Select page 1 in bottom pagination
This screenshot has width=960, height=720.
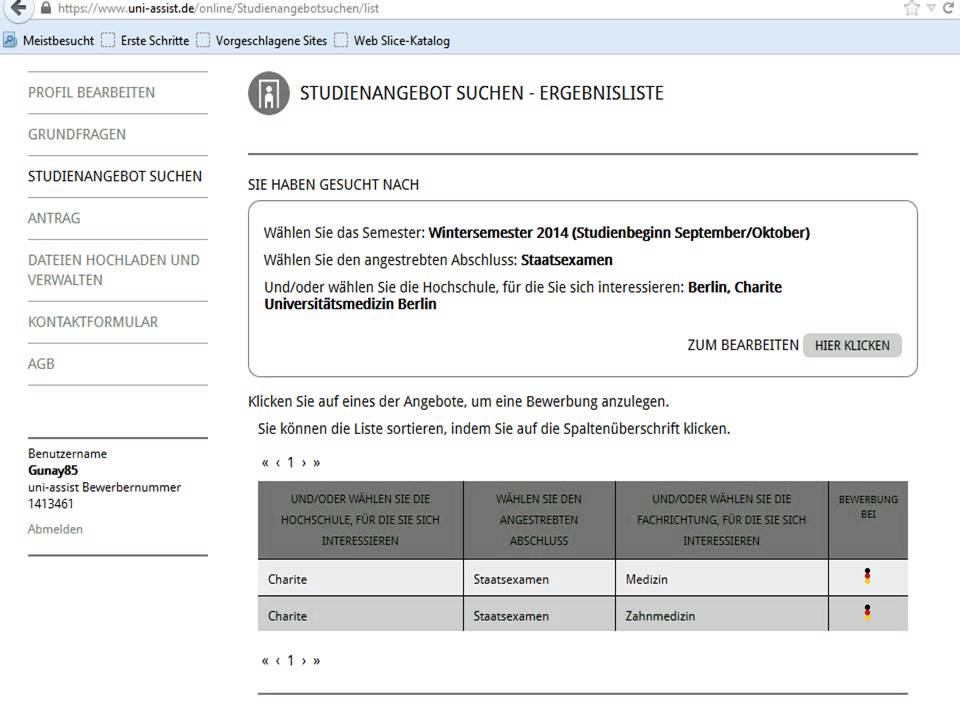(291, 660)
